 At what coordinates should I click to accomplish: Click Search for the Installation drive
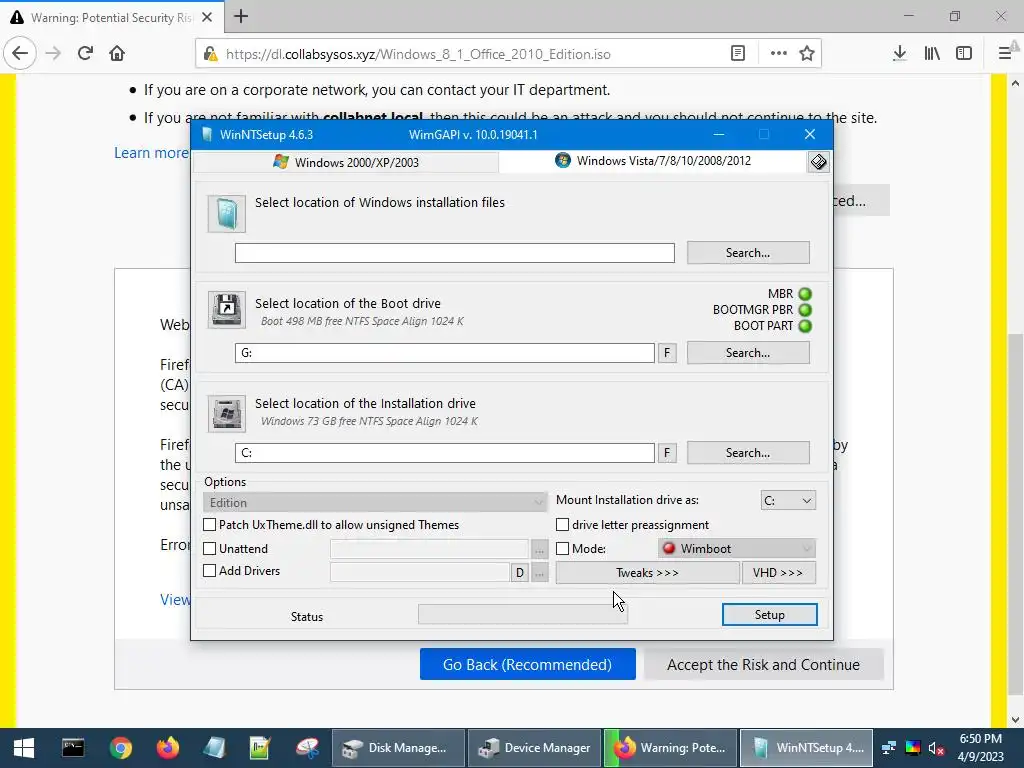pos(748,453)
